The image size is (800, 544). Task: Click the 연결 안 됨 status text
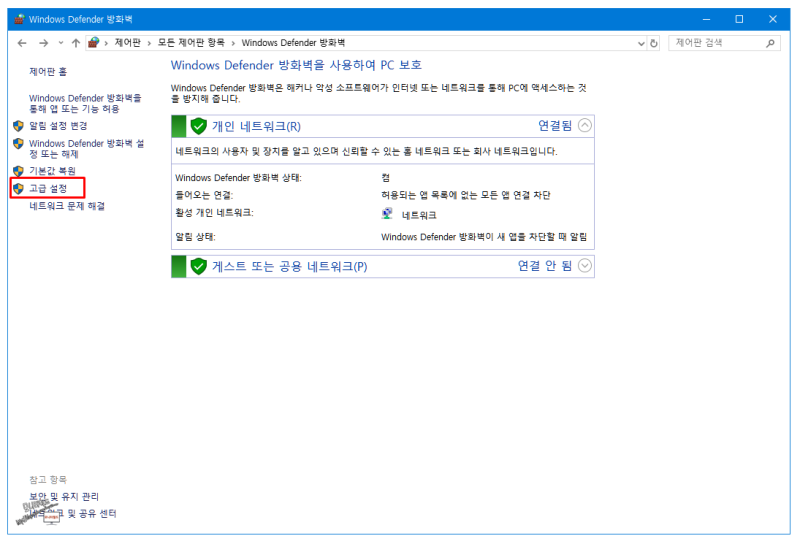(x=545, y=266)
